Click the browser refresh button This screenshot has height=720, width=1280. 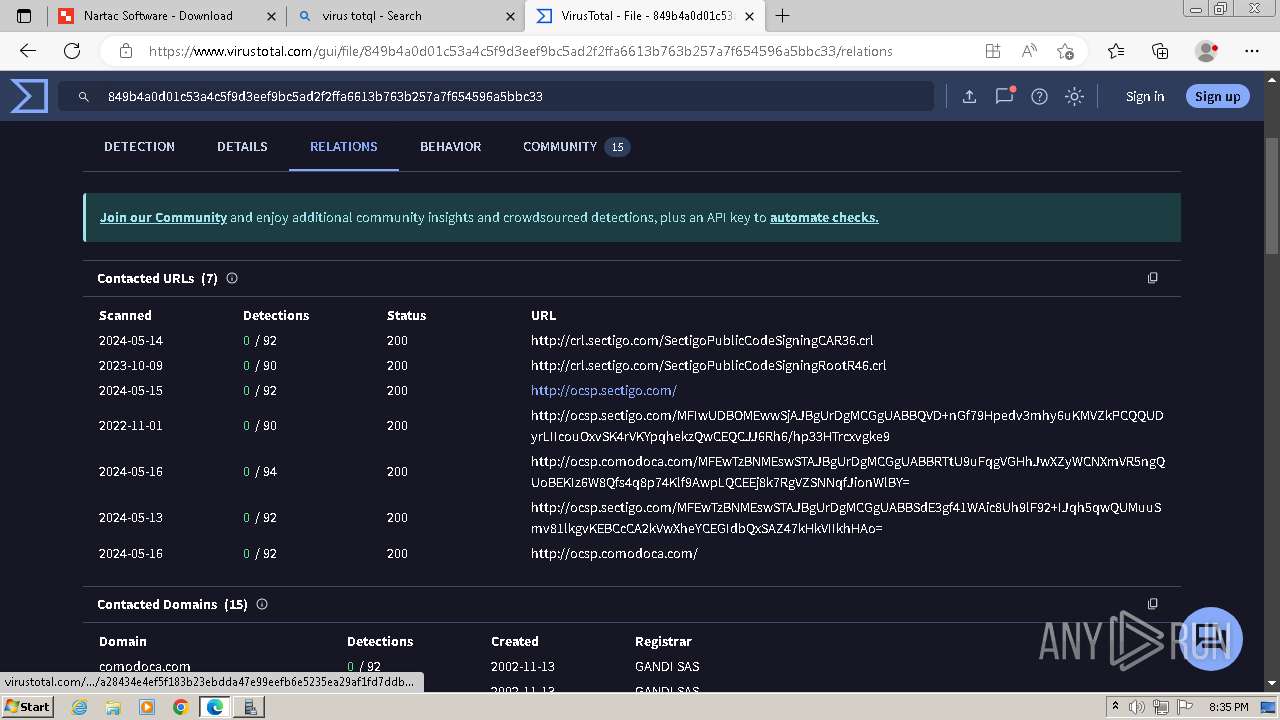click(x=72, y=51)
